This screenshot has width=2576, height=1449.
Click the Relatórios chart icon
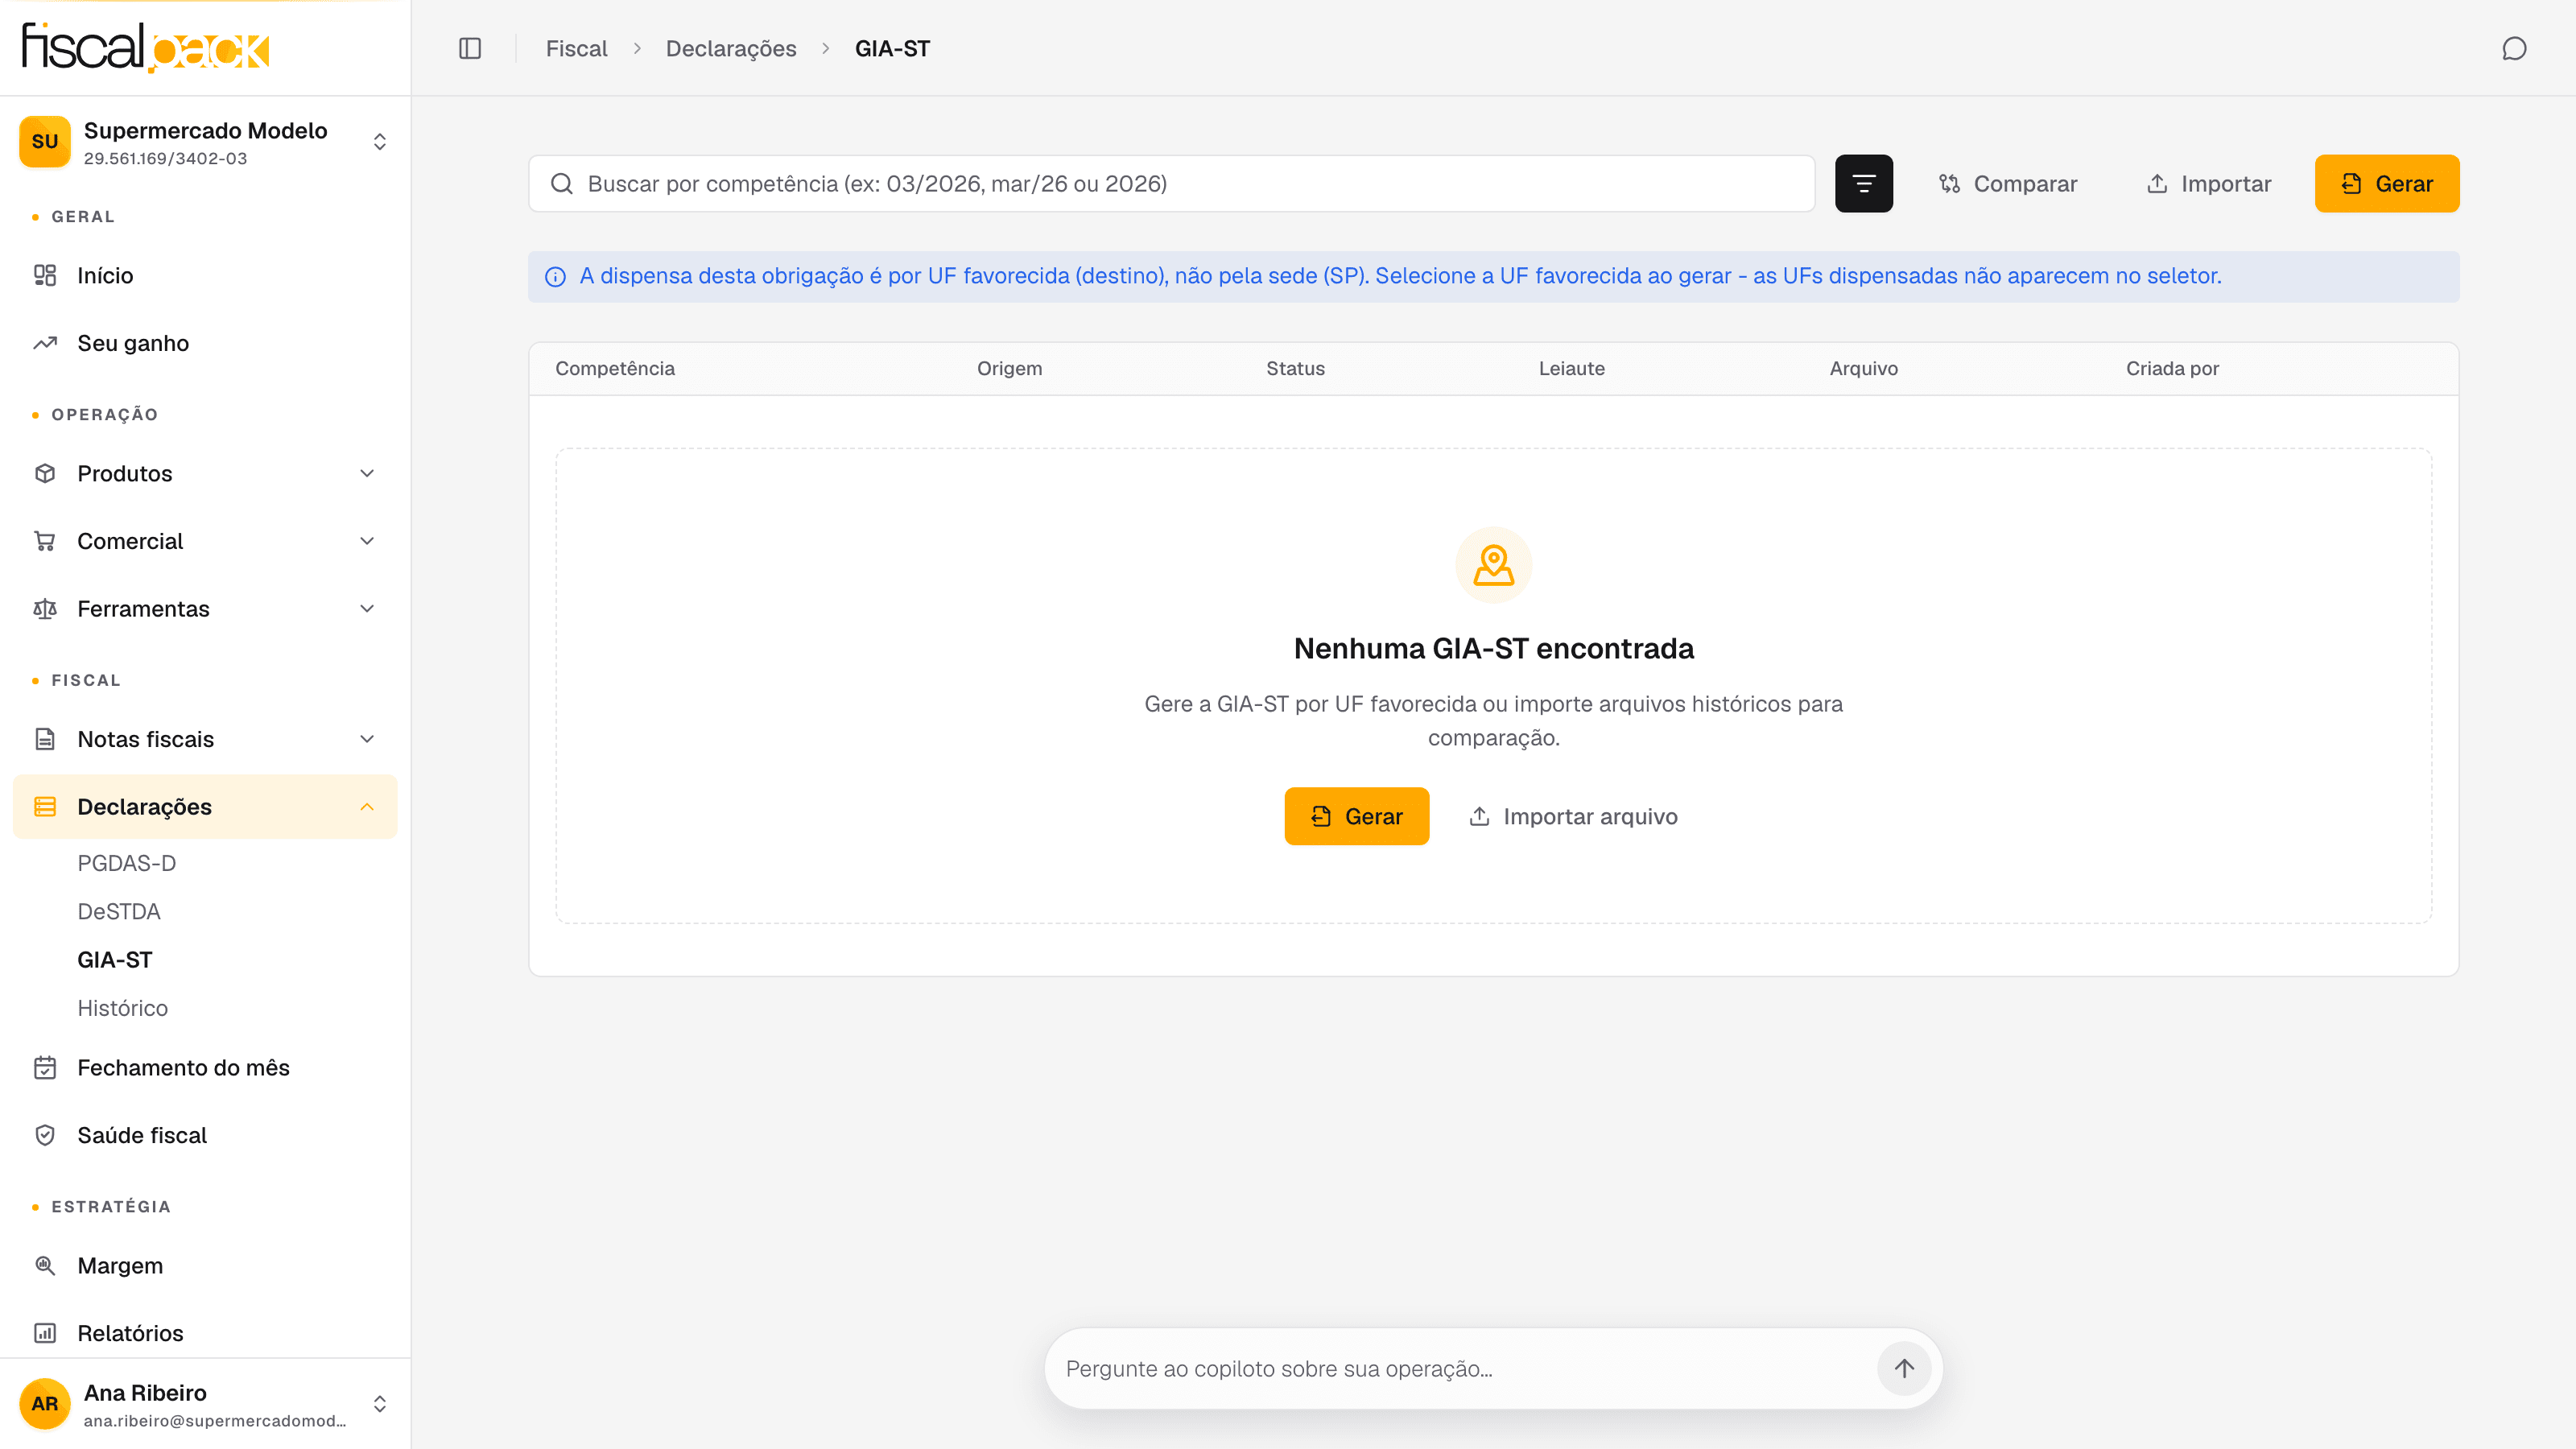click(x=45, y=1333)
